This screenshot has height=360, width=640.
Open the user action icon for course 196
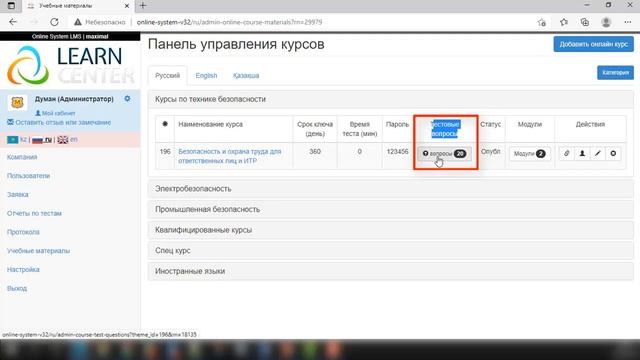tap(582, 153)
